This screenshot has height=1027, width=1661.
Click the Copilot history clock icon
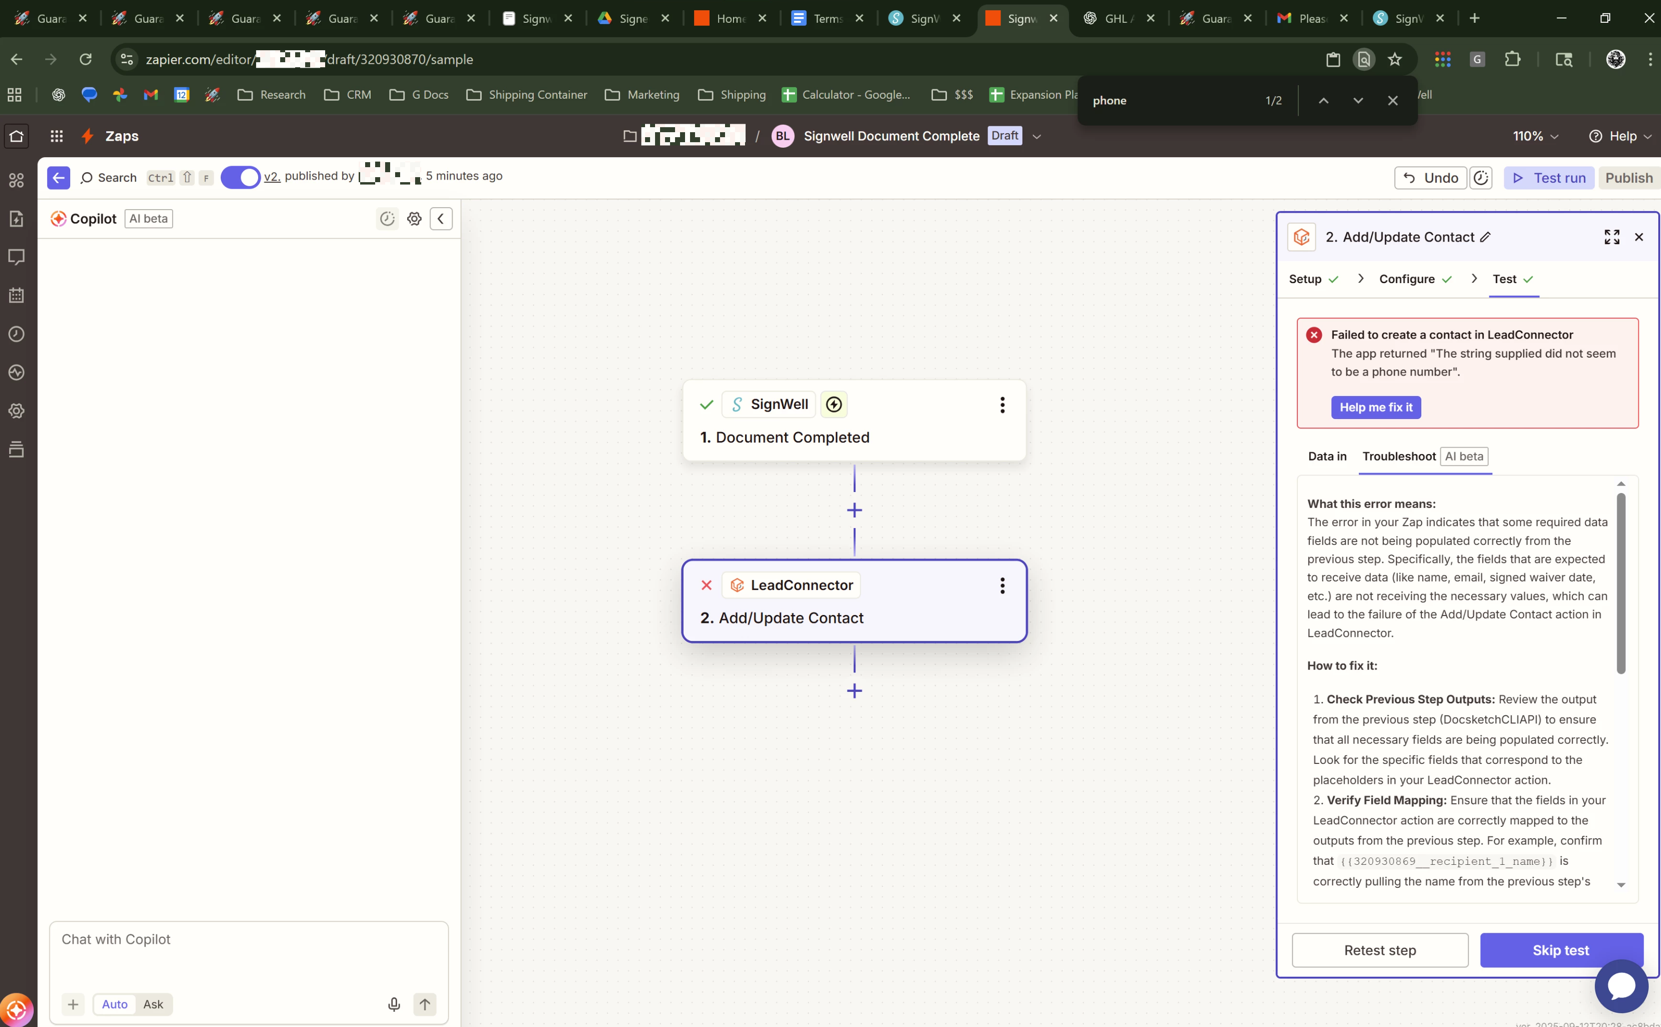coord(387,219)
